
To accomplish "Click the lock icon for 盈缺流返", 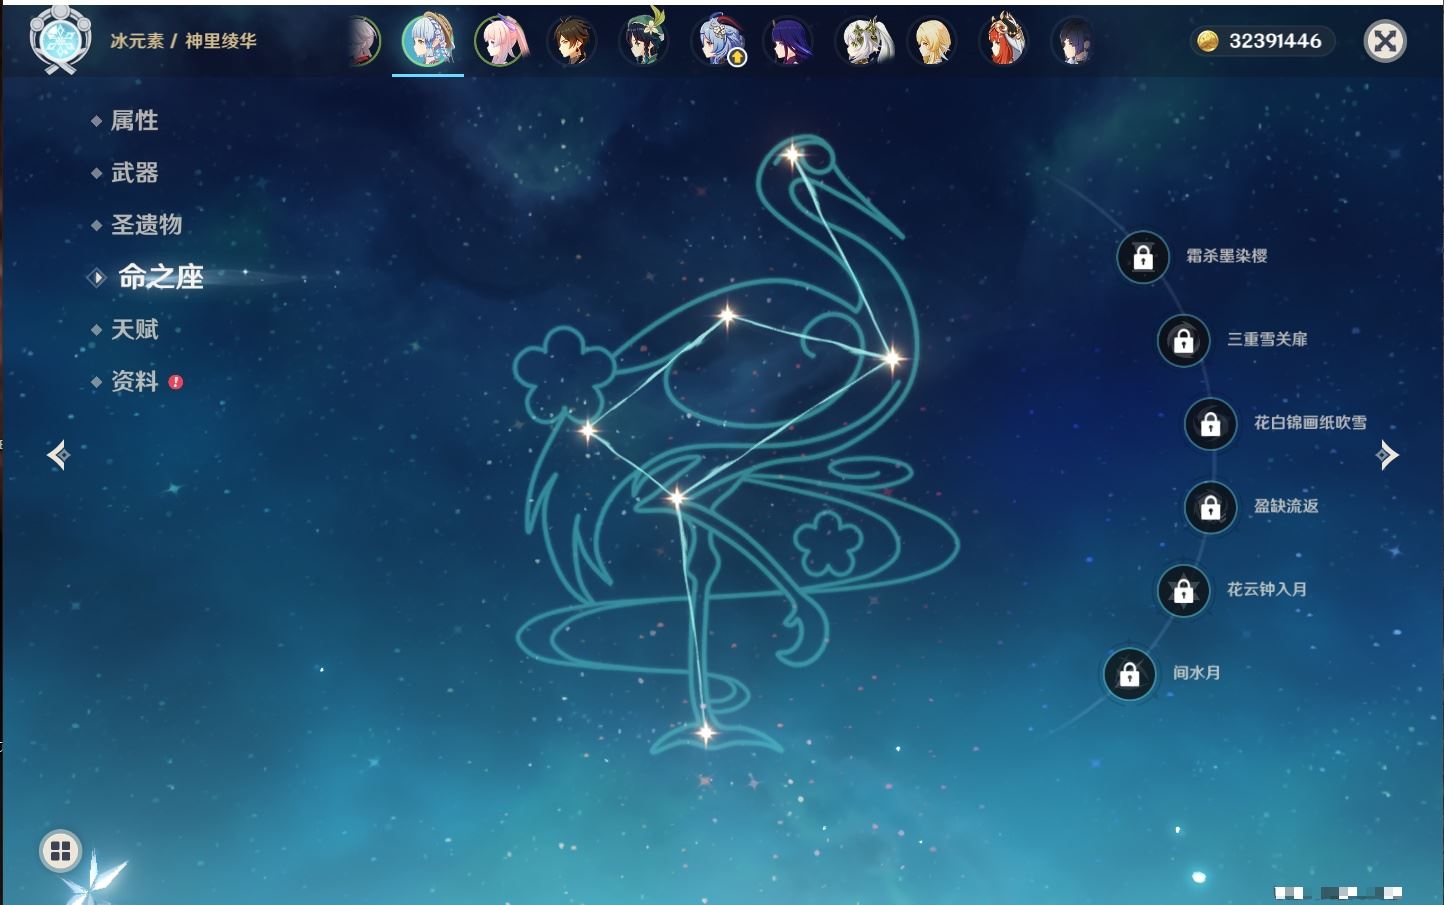I will pos(1210,507).
